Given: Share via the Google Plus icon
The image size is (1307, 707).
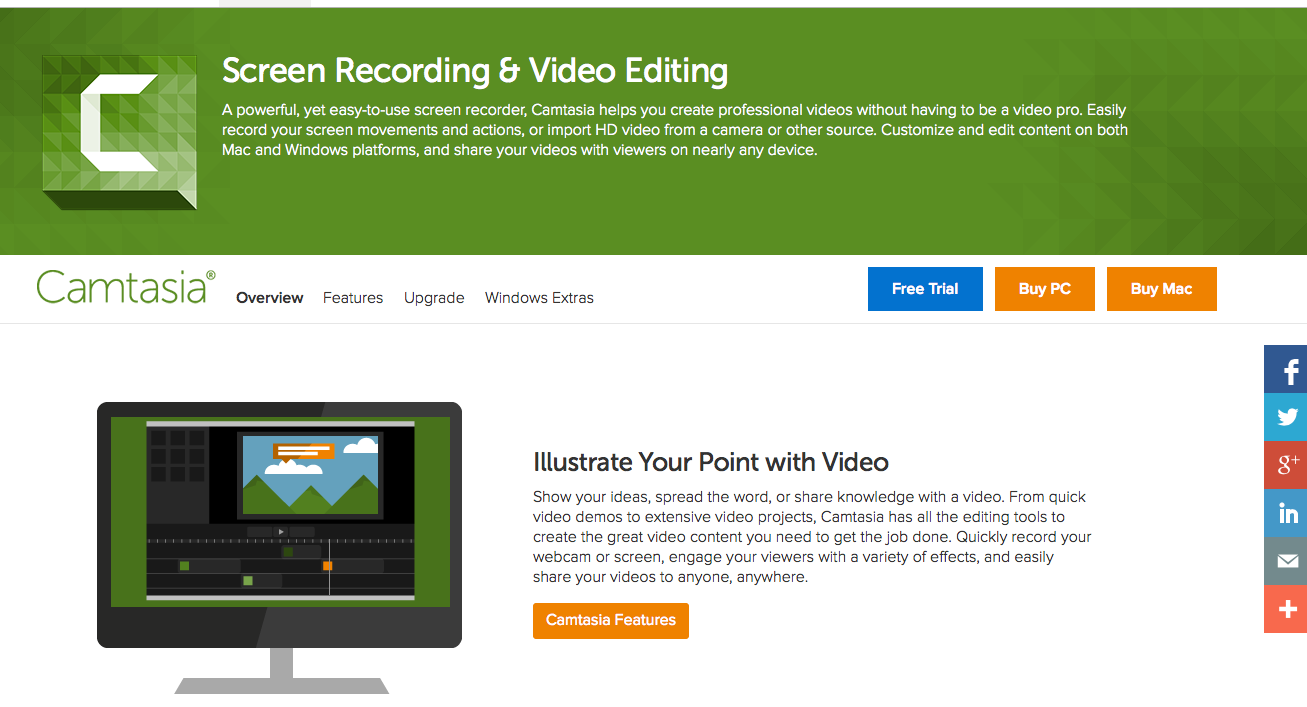Looking at the screenshot, I should click(x=1286, y=465).
